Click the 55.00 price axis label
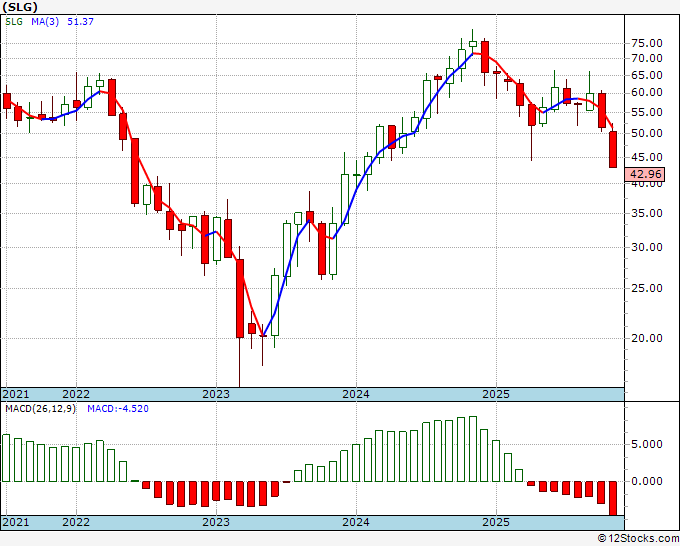The image size is (680, 546). click(647, 112)
